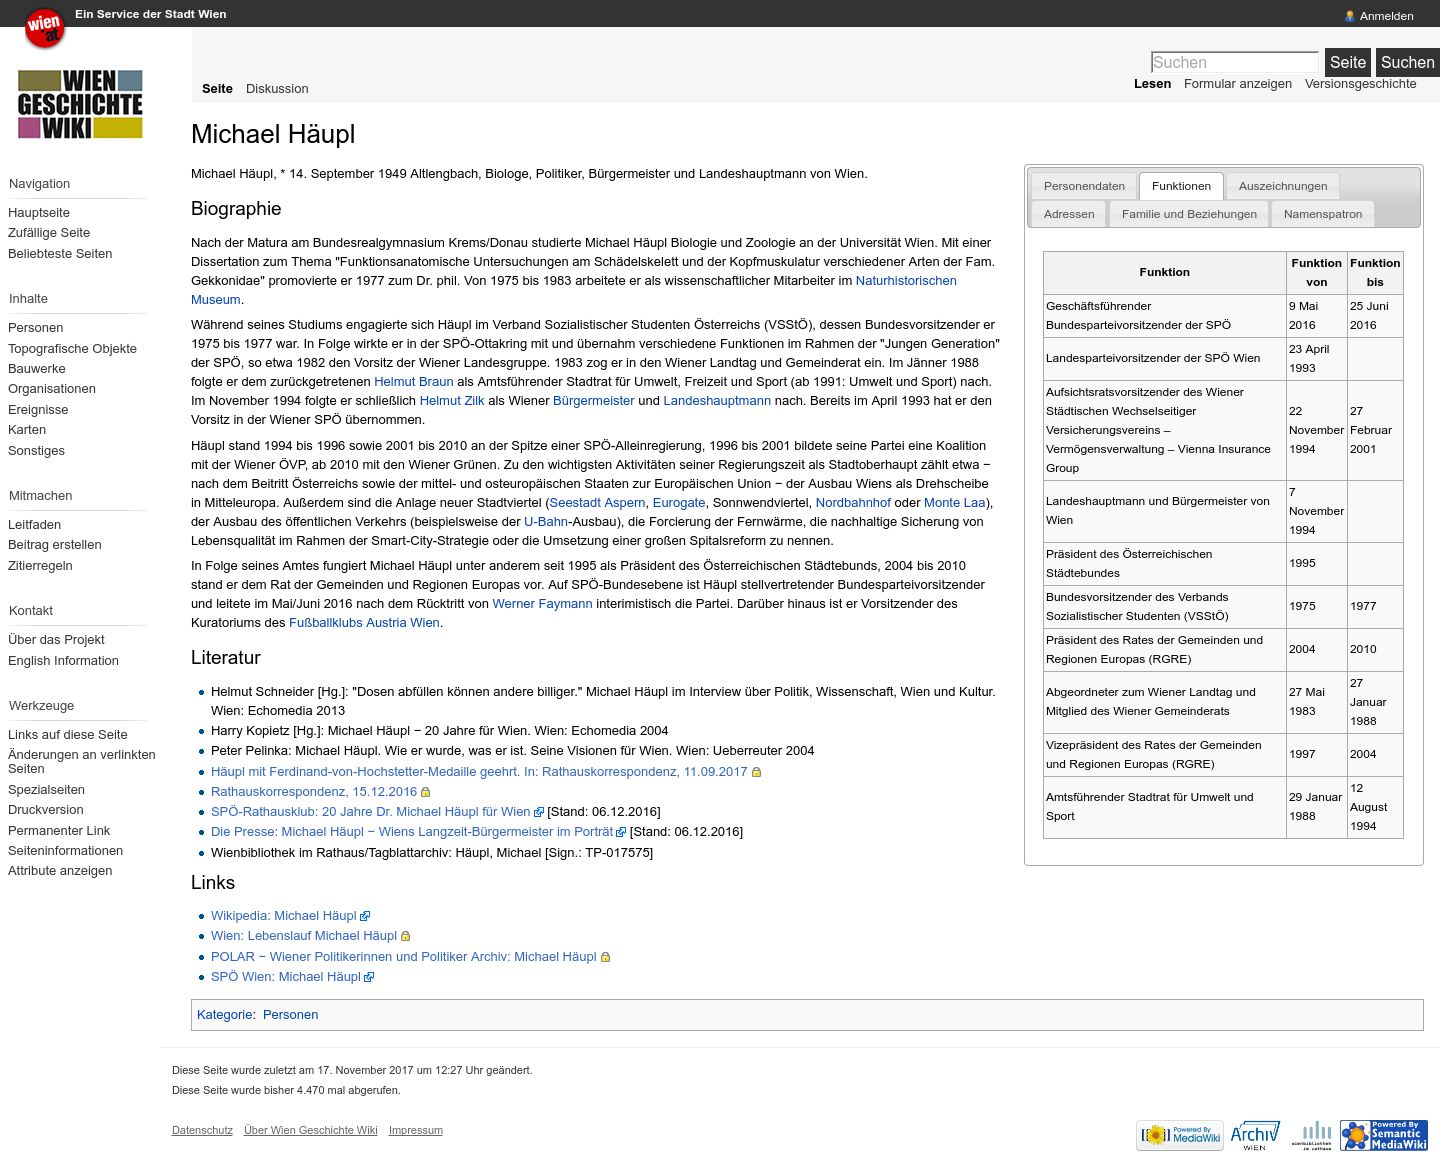Open Karten in the sidebar
Screen dimensions: 1440x1166
coord(27,430)
